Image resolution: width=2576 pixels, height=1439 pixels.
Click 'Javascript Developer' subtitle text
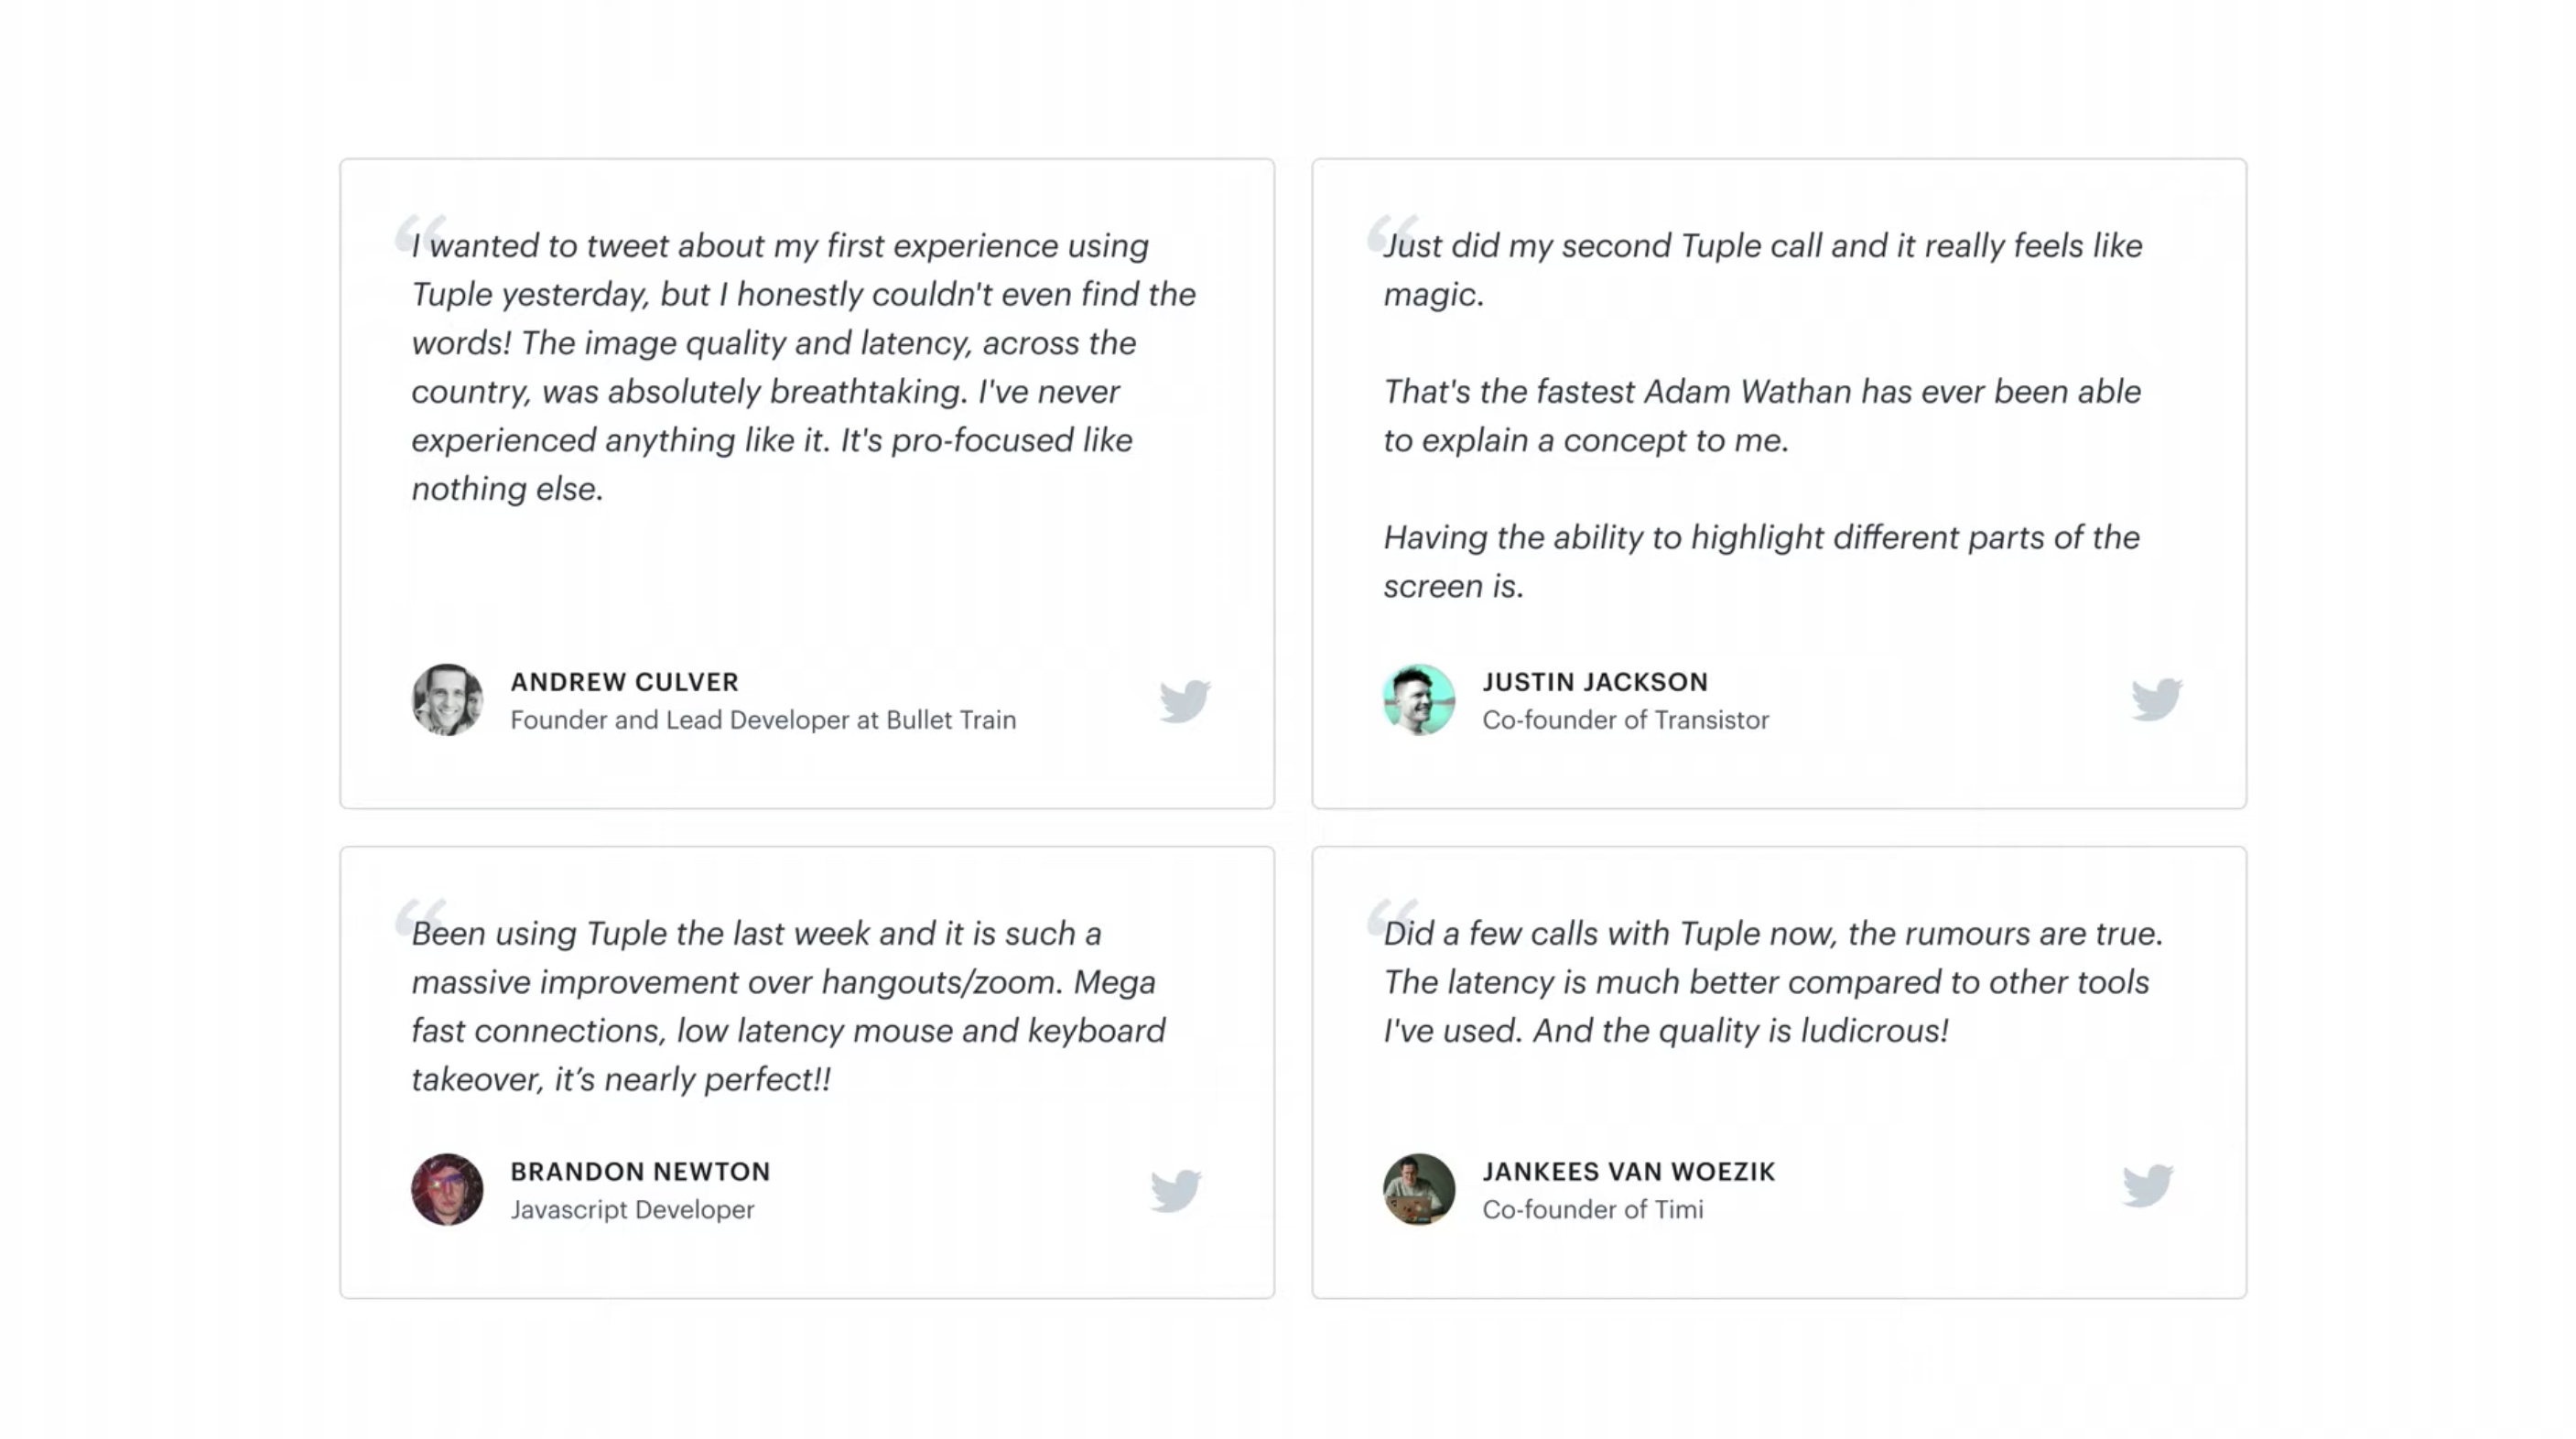tap(632, 1209)
